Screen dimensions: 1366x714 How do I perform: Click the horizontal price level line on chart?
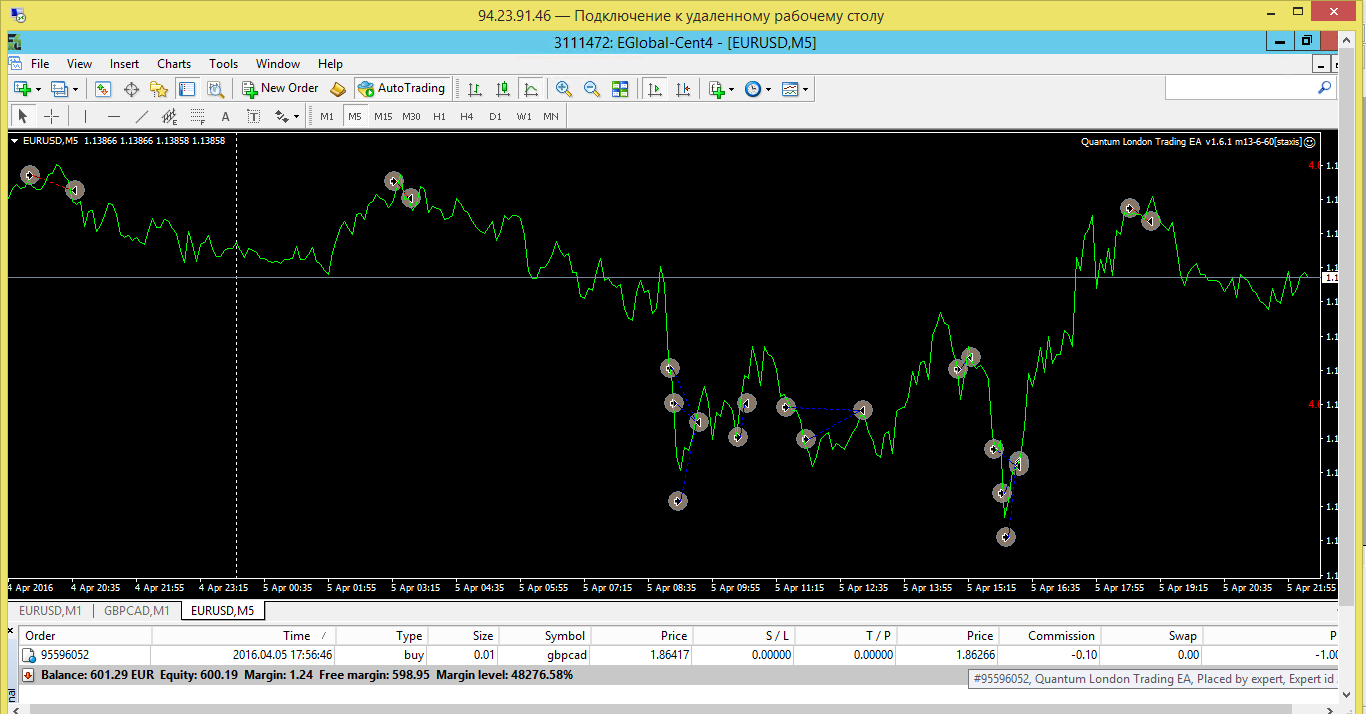coord(660,277)
